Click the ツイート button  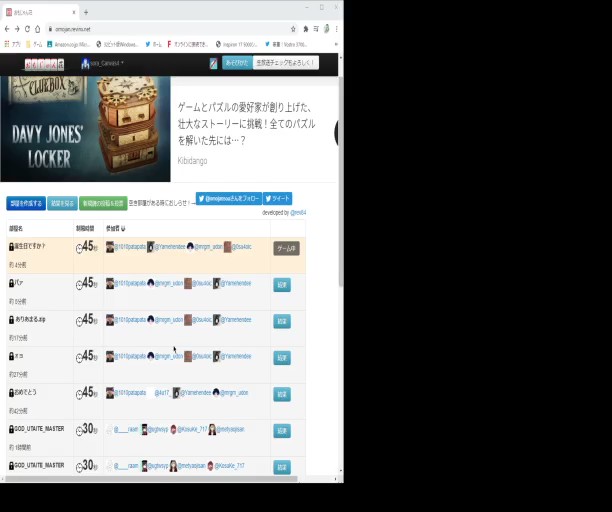[x=278, y=199]
